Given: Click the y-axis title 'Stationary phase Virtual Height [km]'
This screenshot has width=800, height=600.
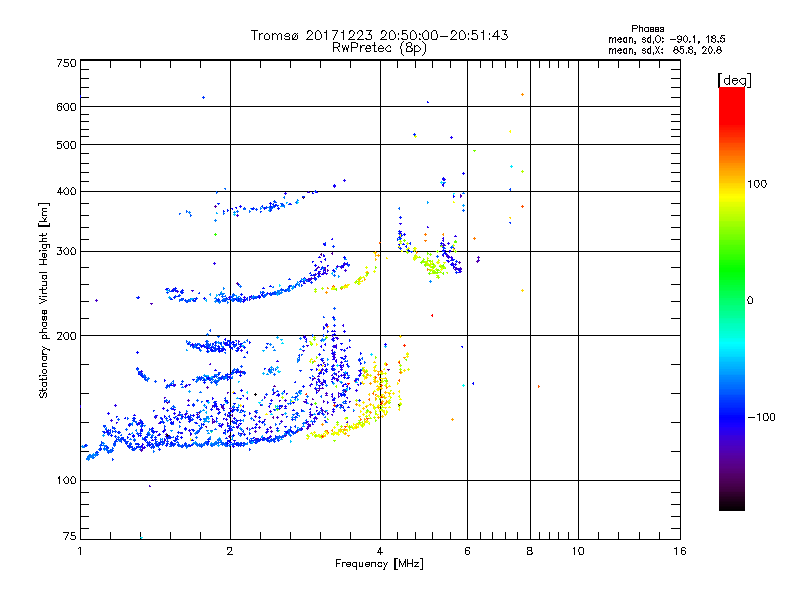Looking at the screenshot, I should (43, 300).
